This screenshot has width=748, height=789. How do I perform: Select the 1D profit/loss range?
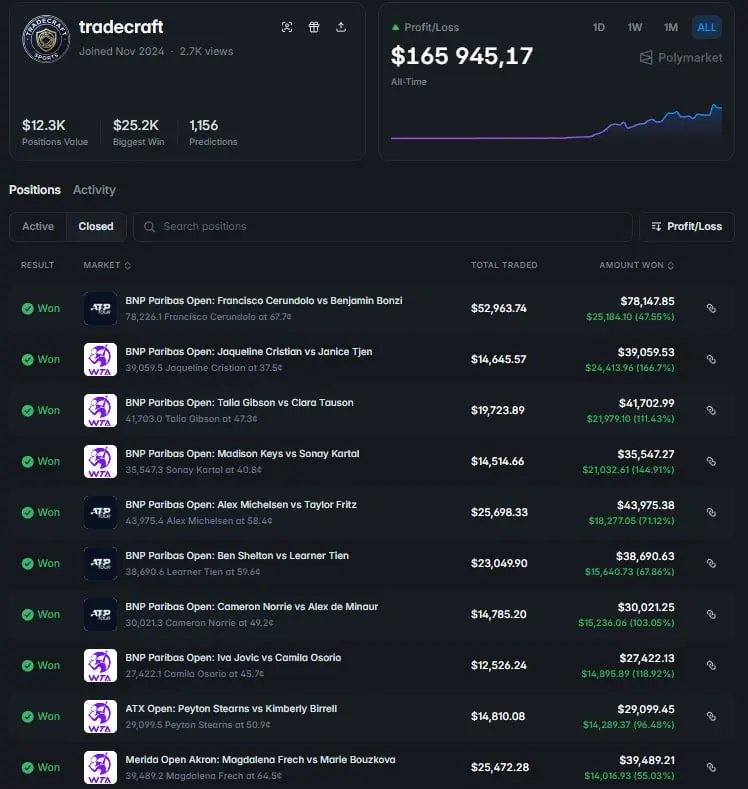[x=599, y=27]
